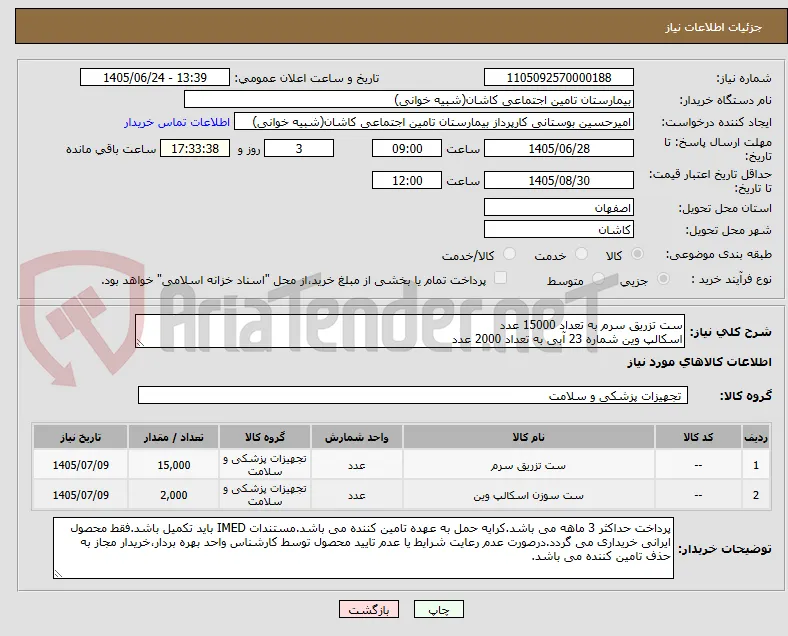The height and width of the screenshot is (636, 788).
Task: Click the تاریخ نیاز column header
Action: (80, 437)
